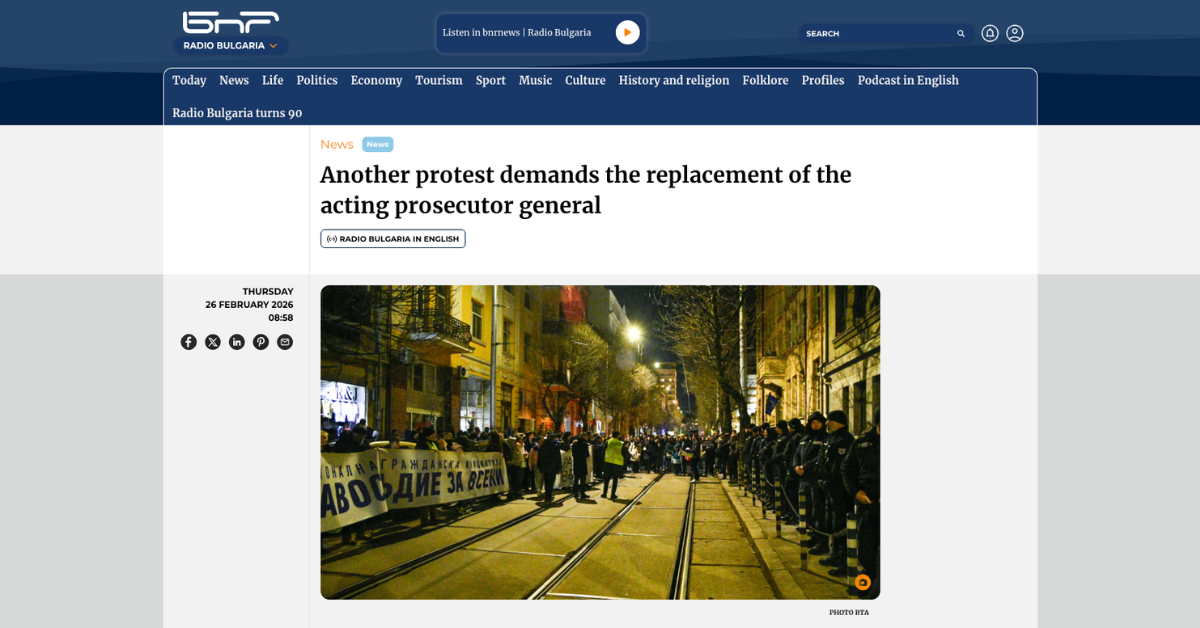Click the orange News category link
Image resolution: width=1200 pixels, height=628 pixels.
point(337,144)
